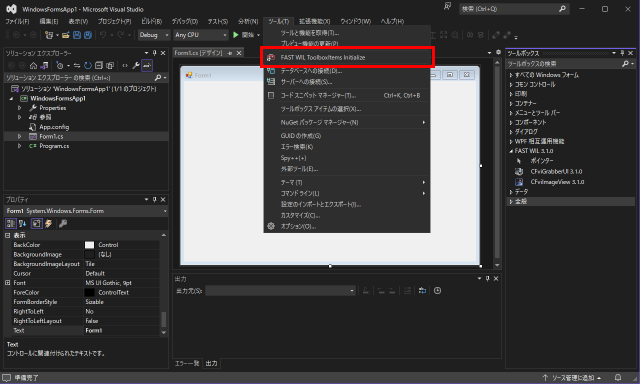Click the Code Snippet Manager menu icon

271,95
